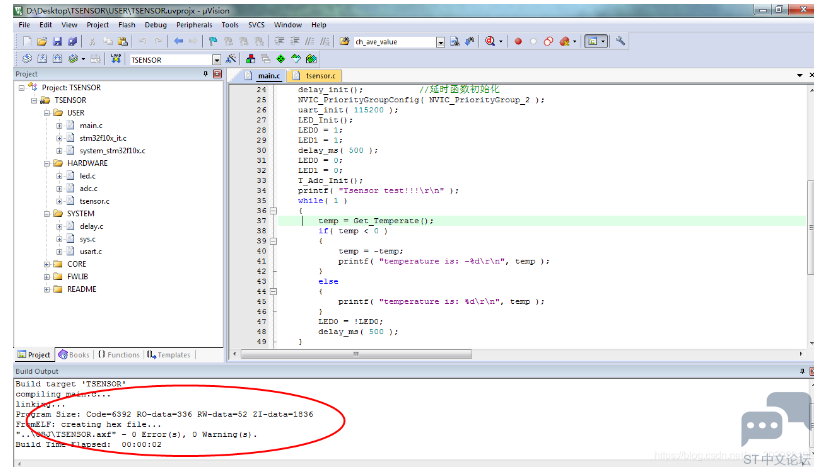This screenshot has height=475, width=820.
Task: Open the TSENSOR target dropdown
Action: coord(216,60)
